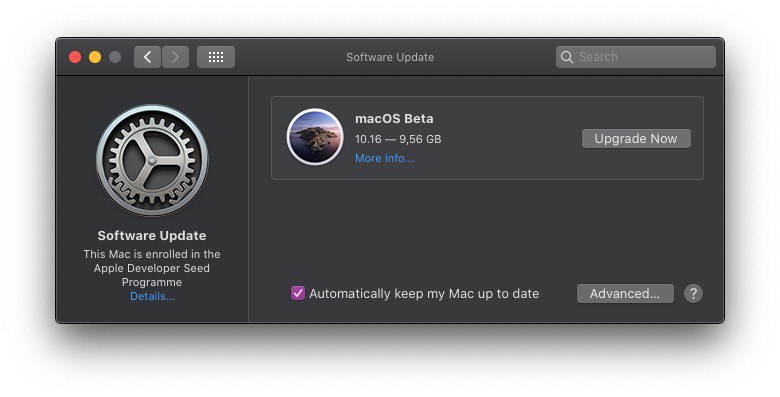Focus the Search field

[636, 57]
